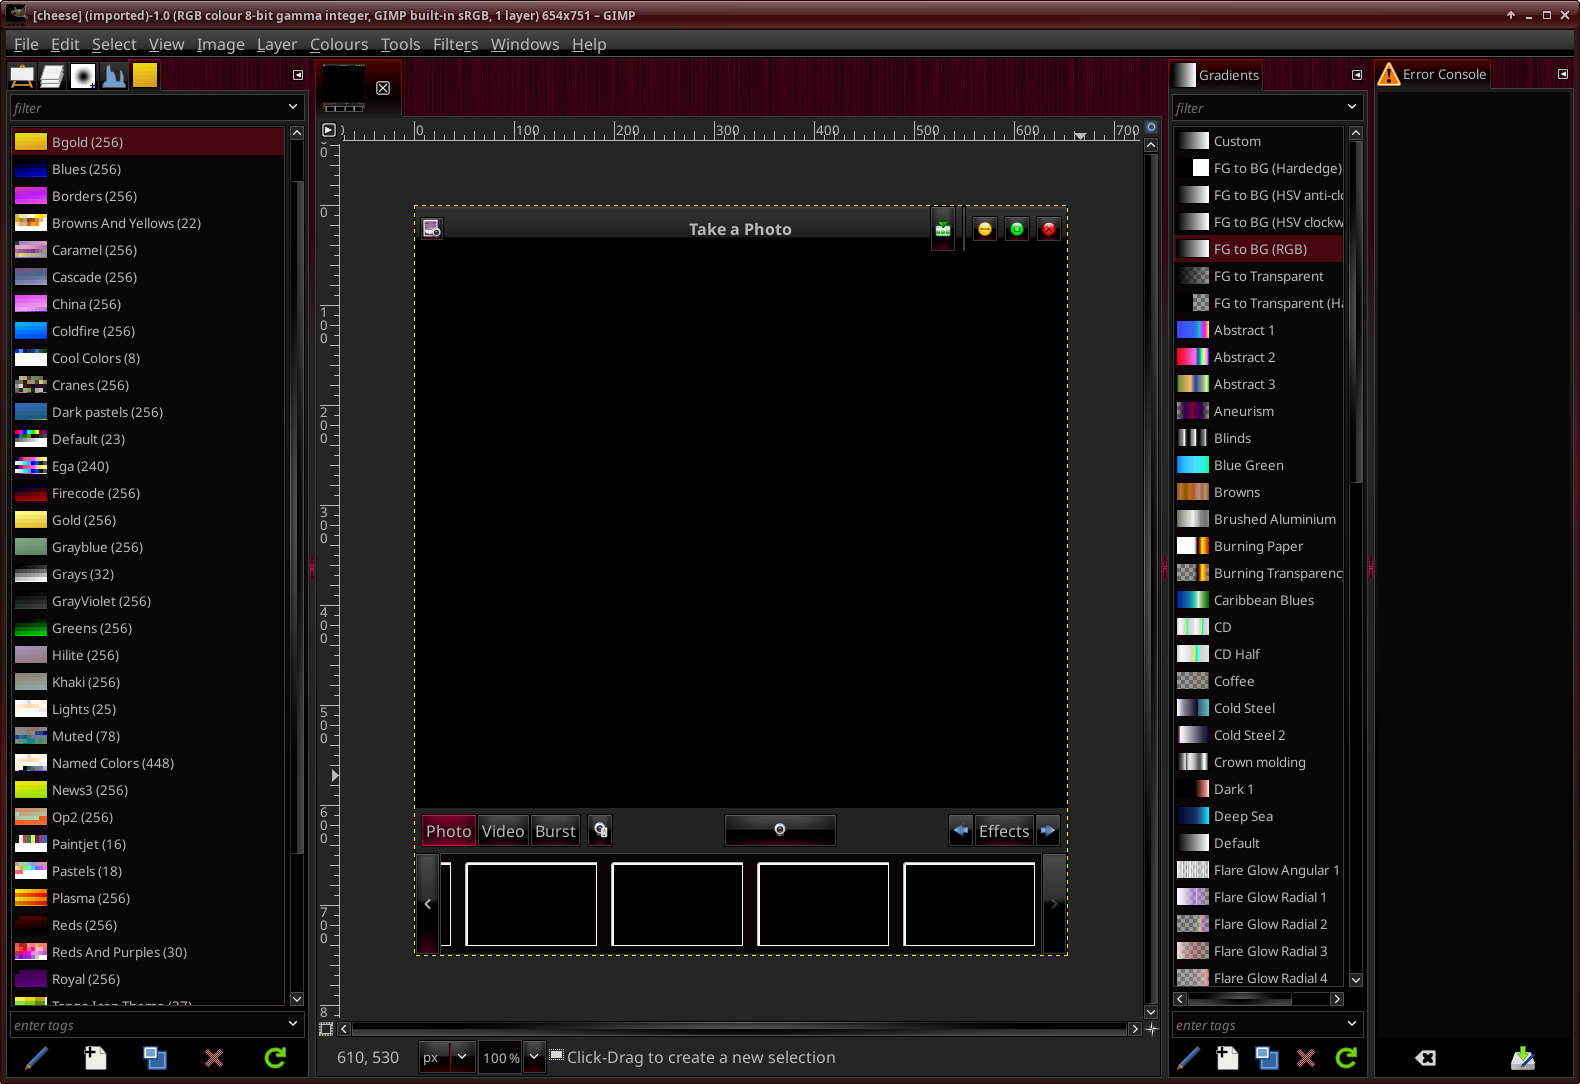Create a new palette with the page icon

[95, 1057]
